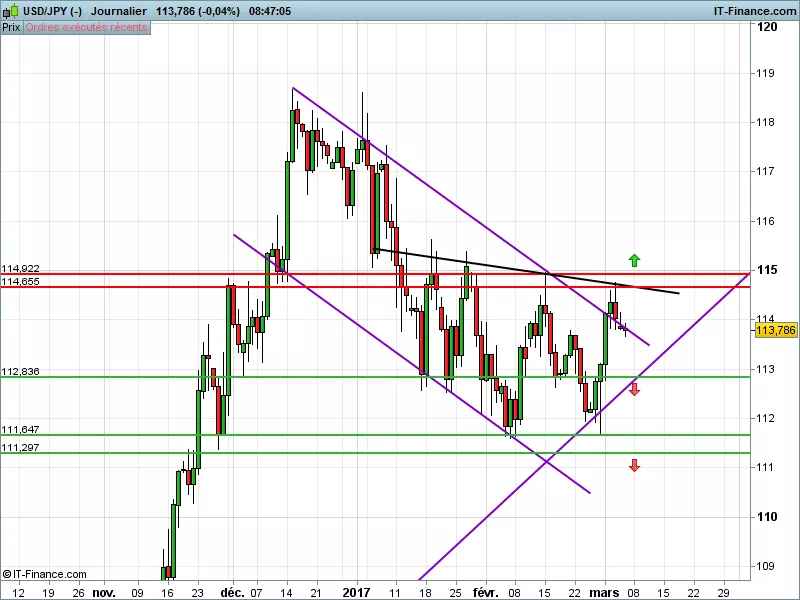The width and height of the screenshot is (800, 600).
Task: Click the candlestick chart icon beside USD/JPY
Action: (10, 11)
